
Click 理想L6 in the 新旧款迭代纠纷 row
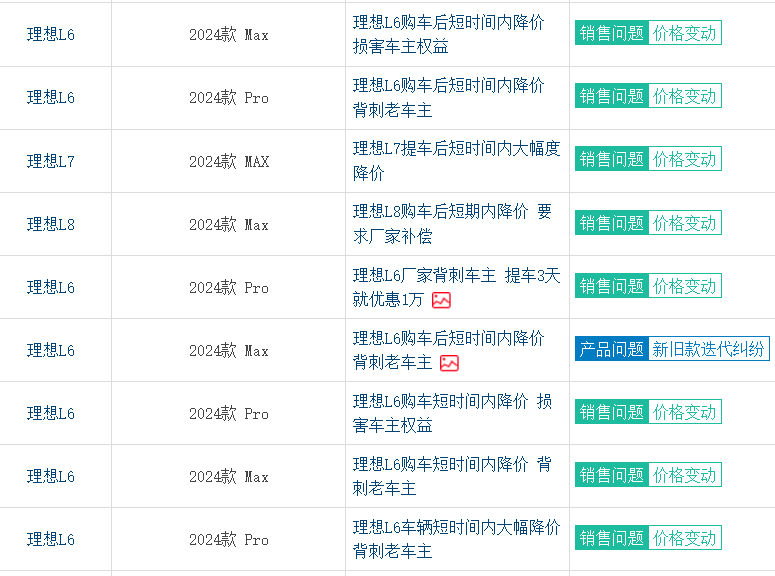tap(50, 351)
